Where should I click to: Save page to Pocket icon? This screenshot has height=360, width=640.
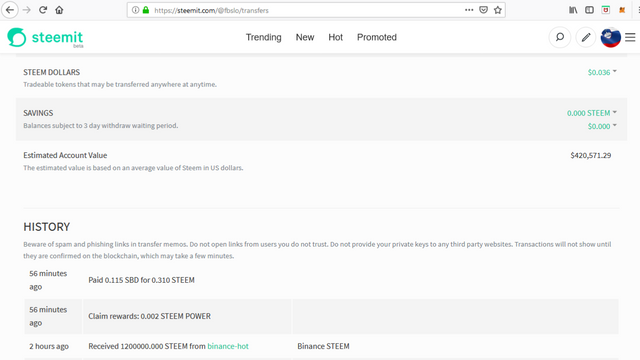(483, 10)
